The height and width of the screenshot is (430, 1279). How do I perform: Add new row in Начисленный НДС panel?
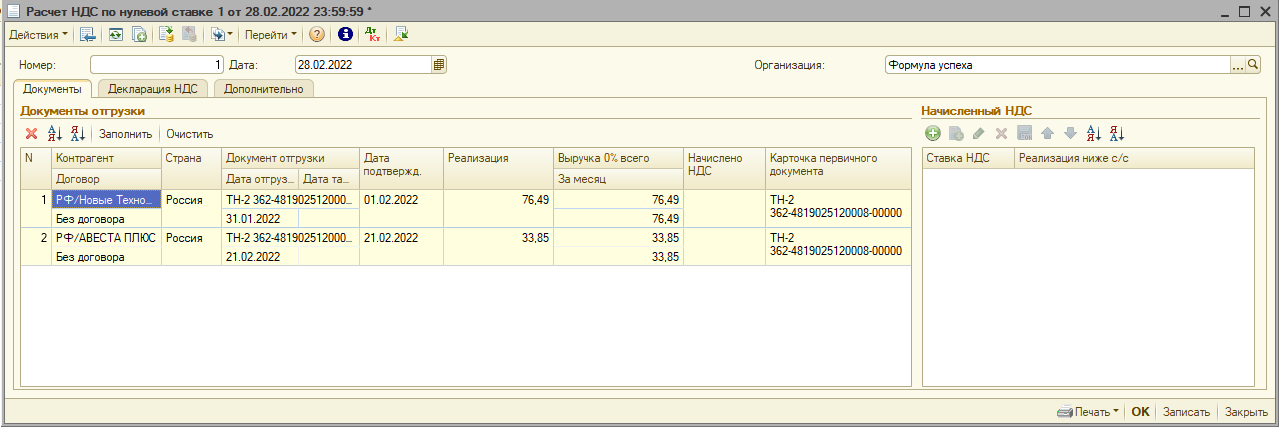(932, 133)
